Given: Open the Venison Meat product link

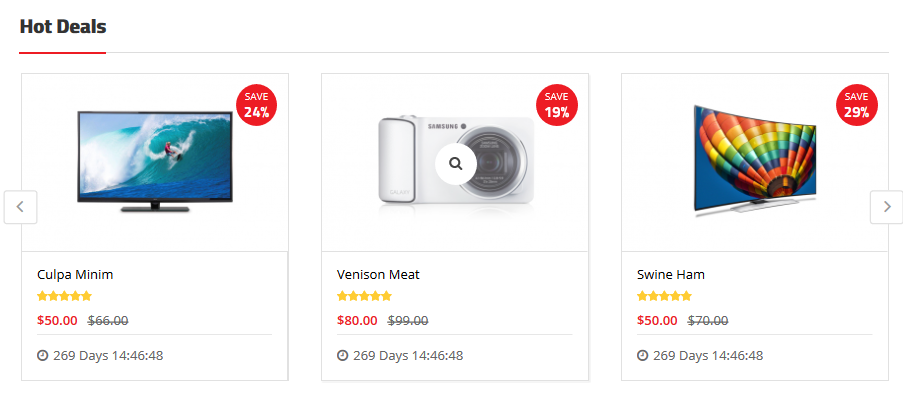Looking at the screenshot, I should coord(378,274).
